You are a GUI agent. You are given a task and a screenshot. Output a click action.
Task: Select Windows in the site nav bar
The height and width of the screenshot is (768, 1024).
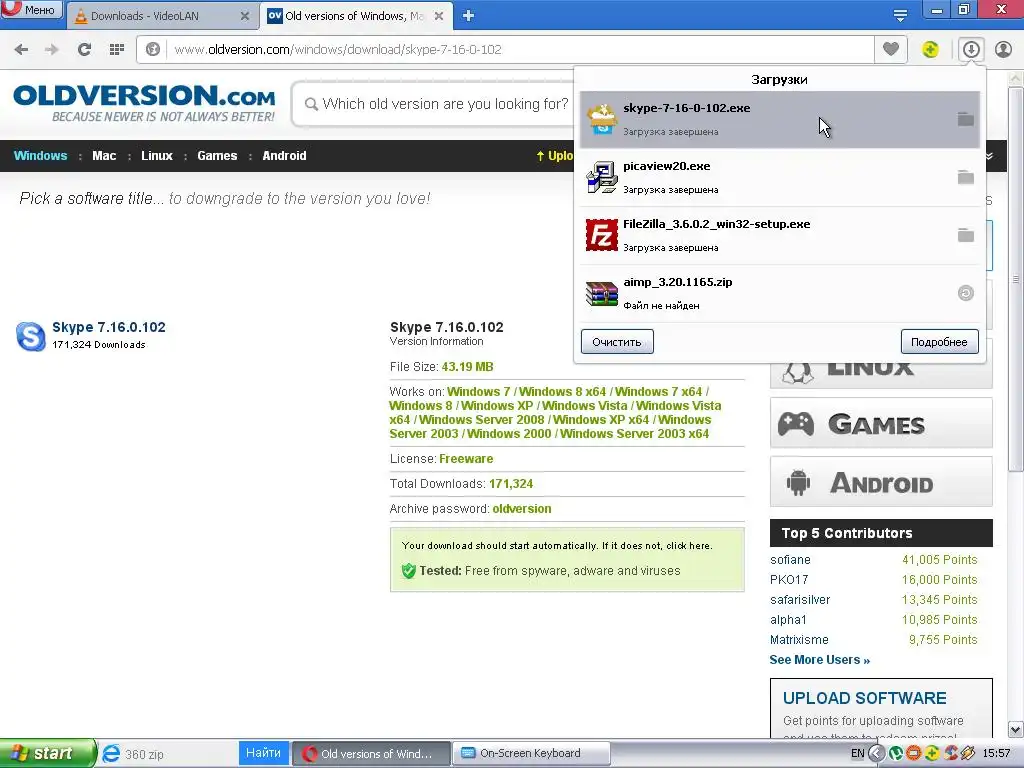click(x=40, y=155)
